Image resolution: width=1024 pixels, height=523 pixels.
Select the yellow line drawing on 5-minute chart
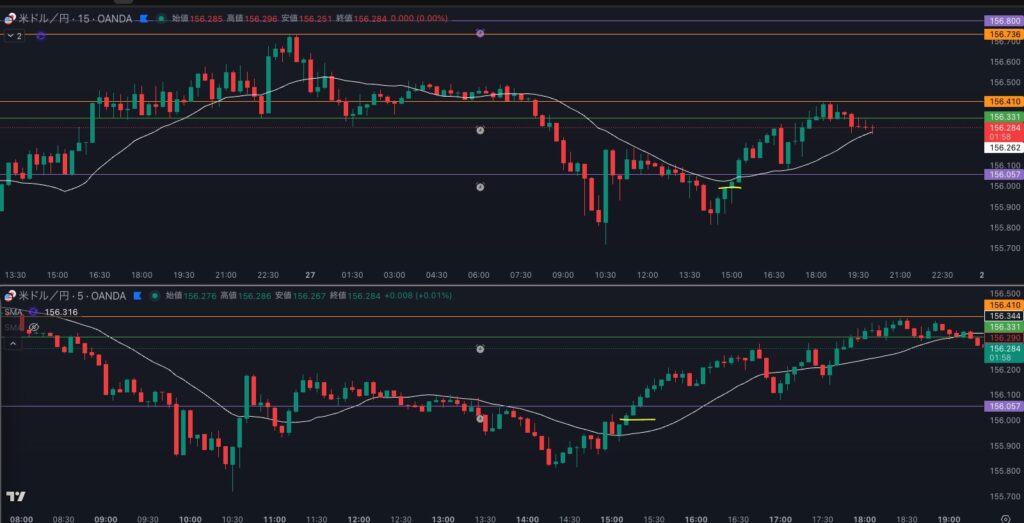tap(638, 419)
